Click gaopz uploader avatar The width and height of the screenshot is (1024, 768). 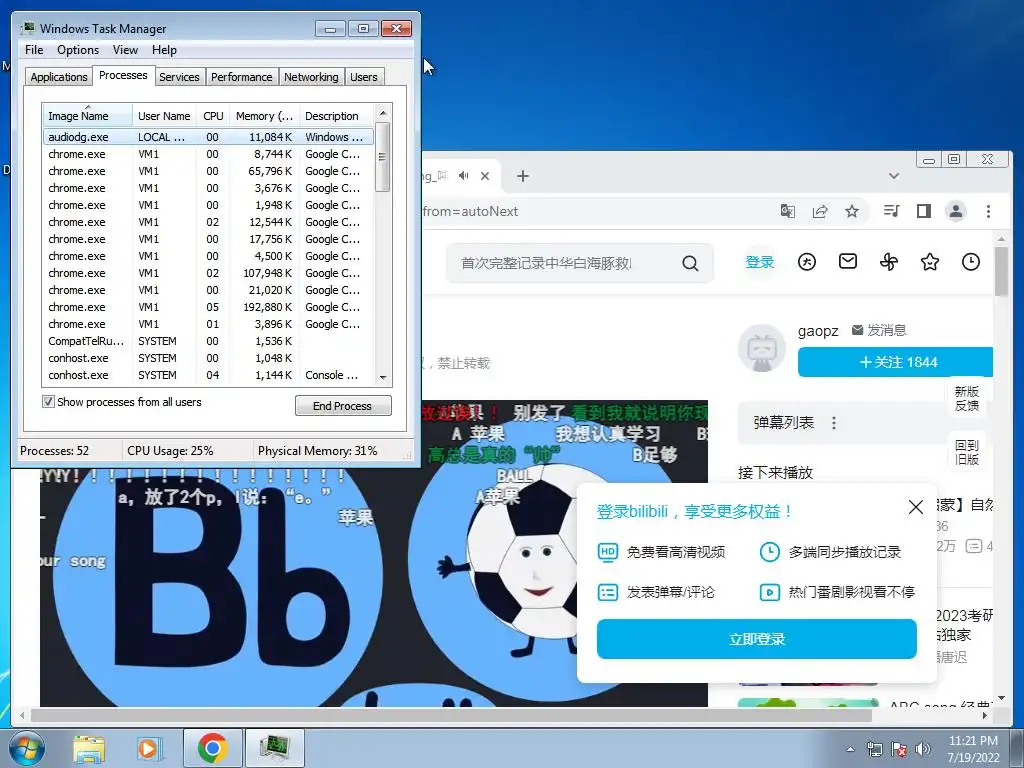tap(761, 347)
